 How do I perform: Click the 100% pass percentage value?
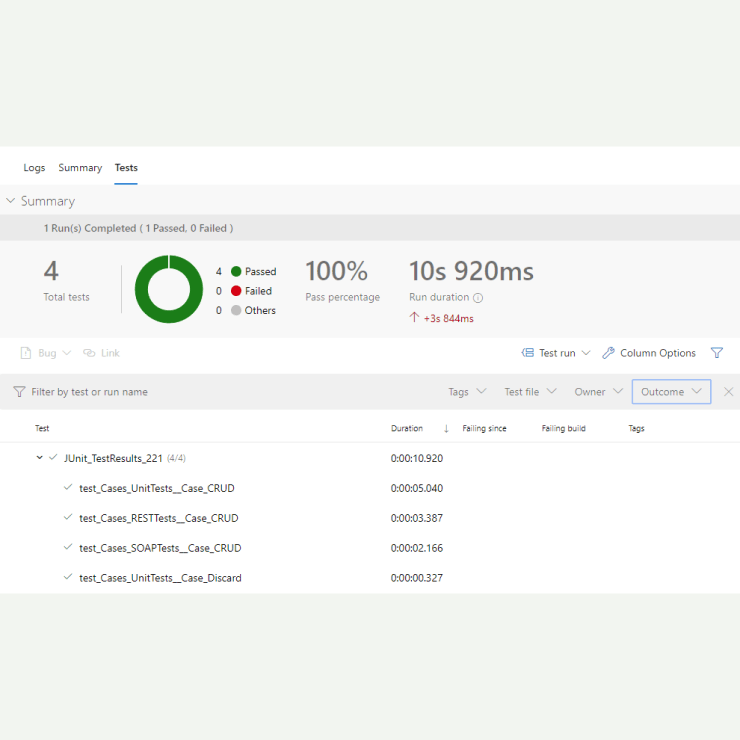(336, 271)
